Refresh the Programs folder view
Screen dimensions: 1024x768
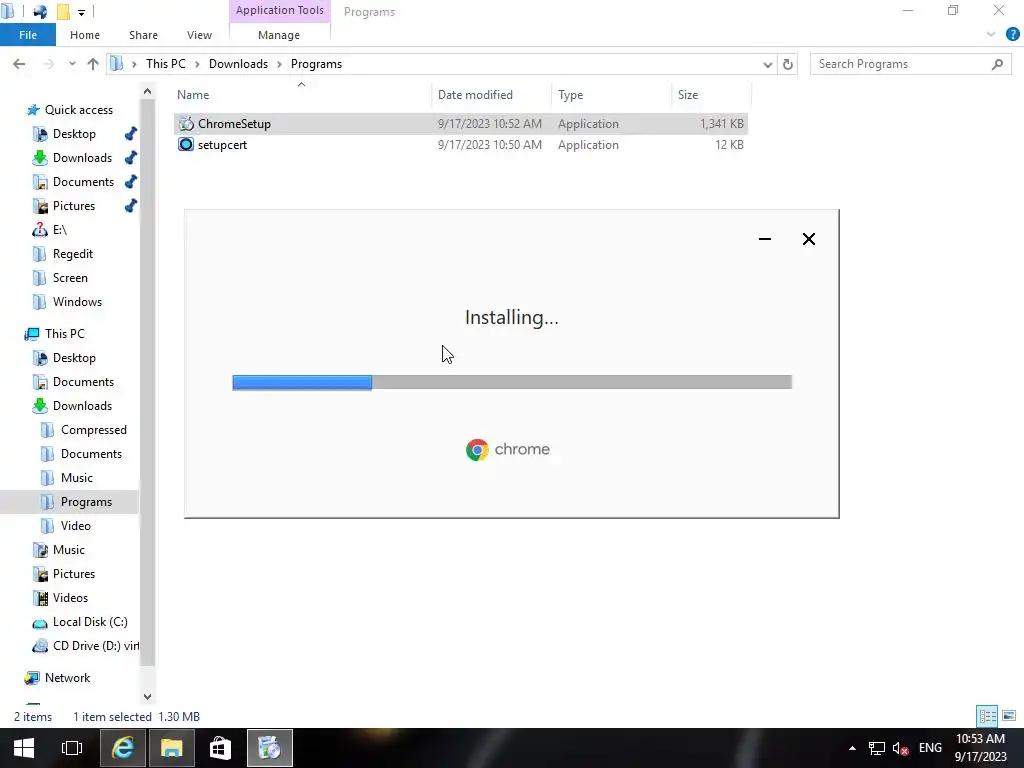tap(788, 64)
